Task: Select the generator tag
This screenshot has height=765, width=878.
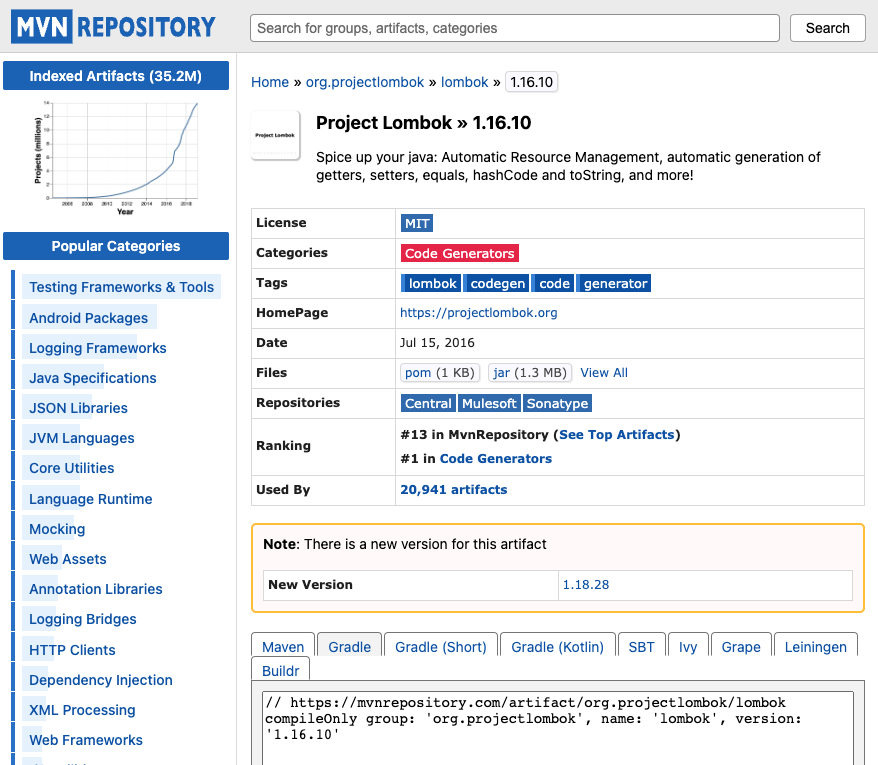Action: pos(615,283)
